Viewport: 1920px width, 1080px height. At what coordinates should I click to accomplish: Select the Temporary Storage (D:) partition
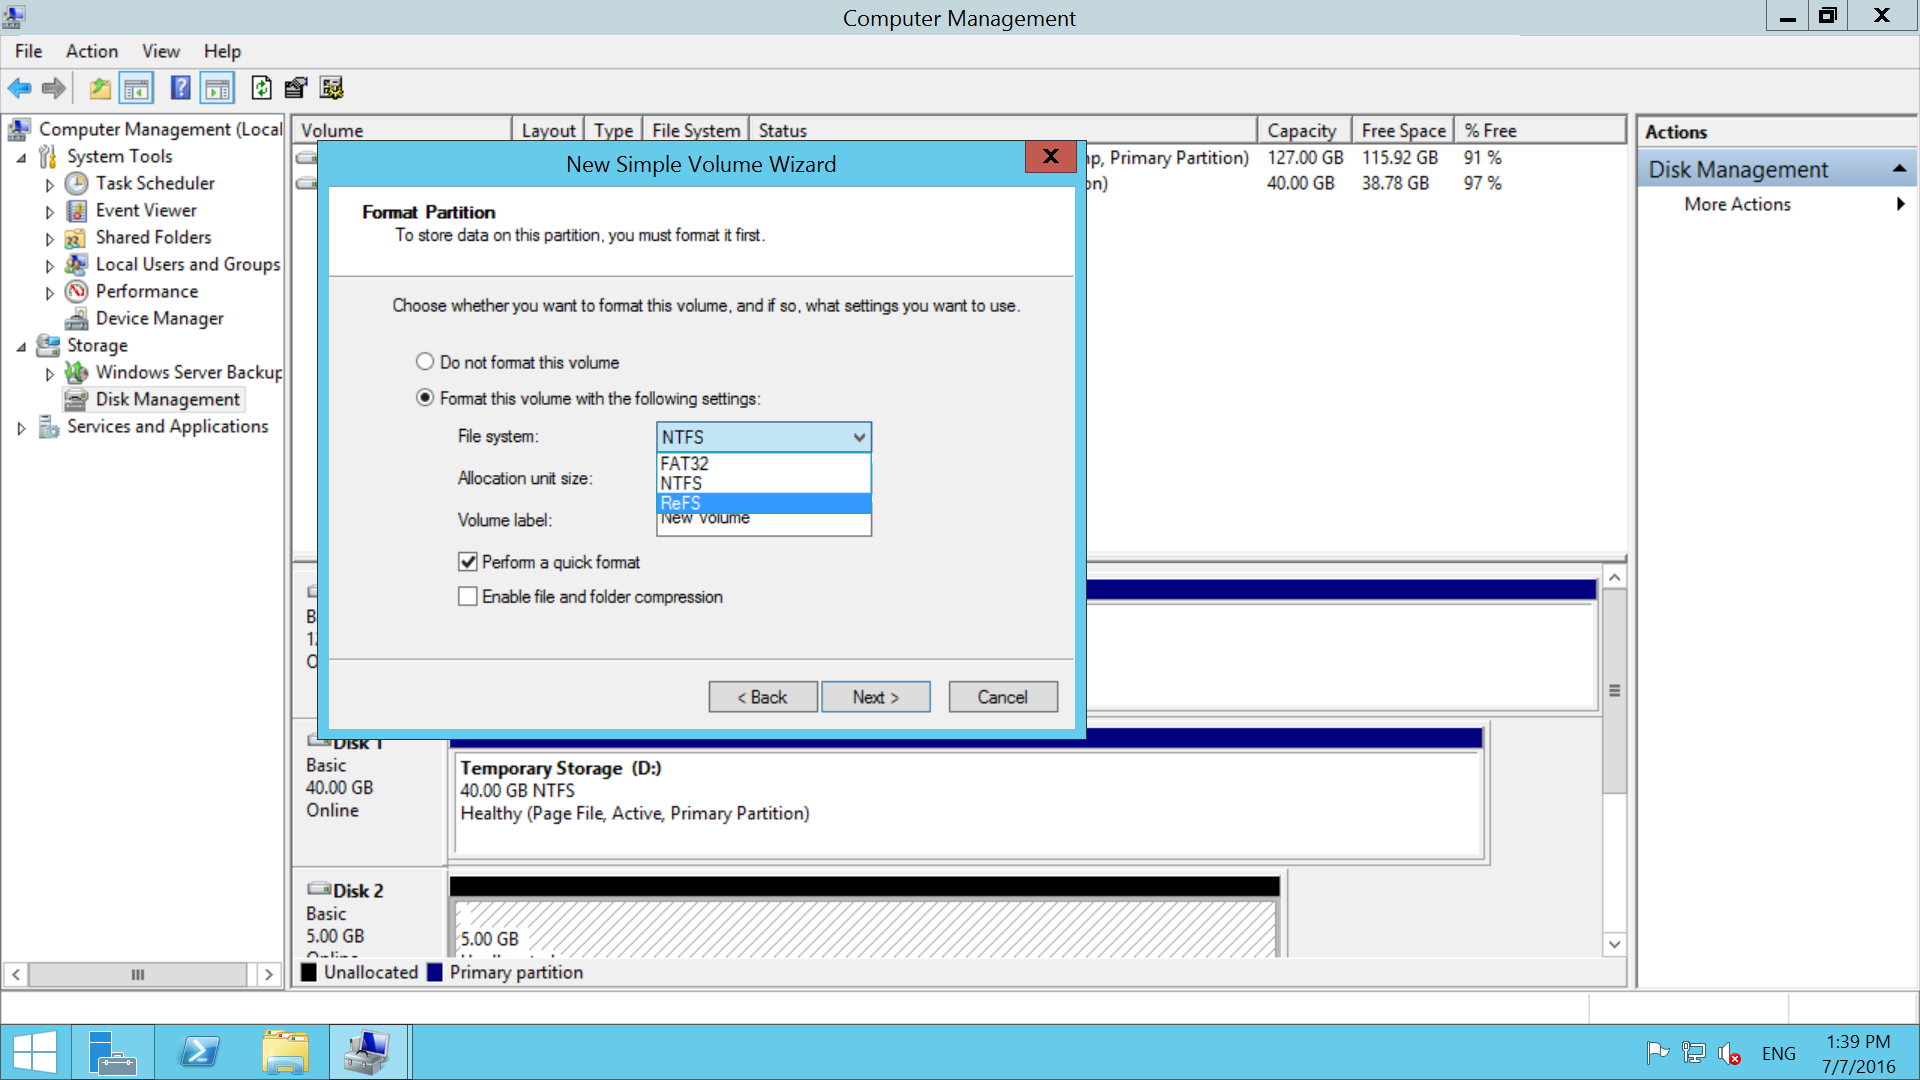[967, 803]
